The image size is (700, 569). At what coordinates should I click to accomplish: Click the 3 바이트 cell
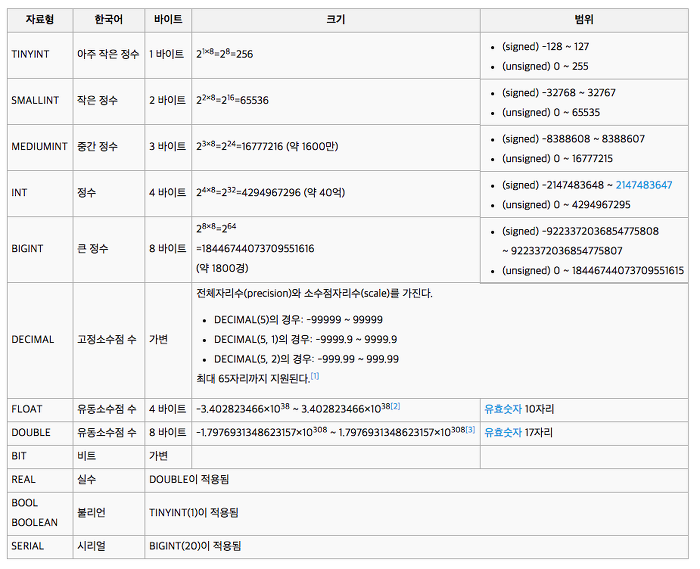pos(168,147)
